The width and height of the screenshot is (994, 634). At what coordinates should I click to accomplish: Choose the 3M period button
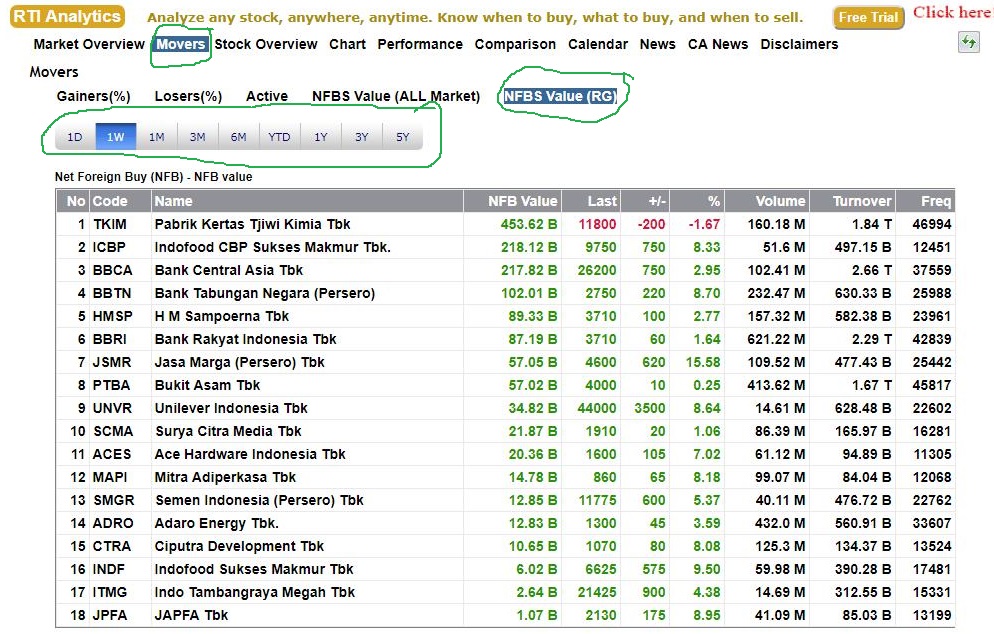coord(197,137)
